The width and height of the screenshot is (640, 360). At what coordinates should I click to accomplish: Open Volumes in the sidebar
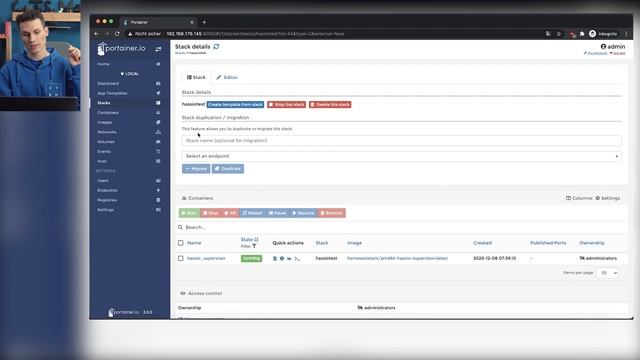coord(106,142)
